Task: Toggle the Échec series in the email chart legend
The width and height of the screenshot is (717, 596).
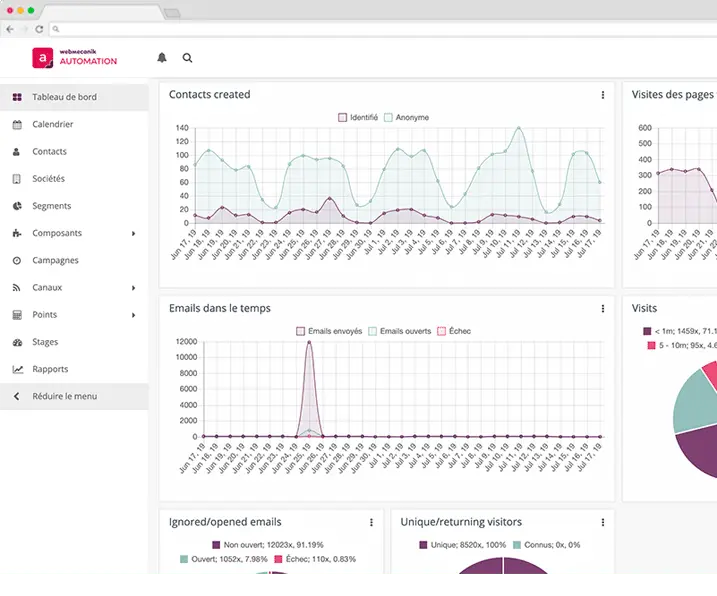Action: [454, 331]
